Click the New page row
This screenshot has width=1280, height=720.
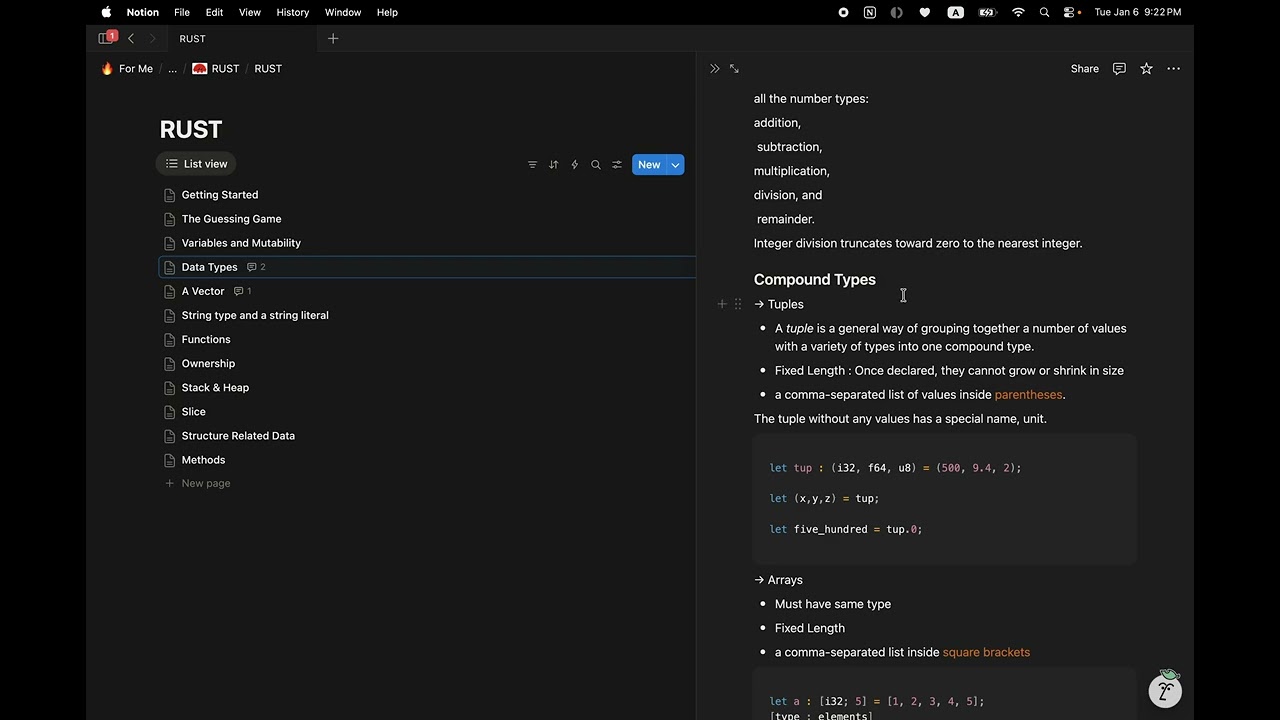[428, 483]
